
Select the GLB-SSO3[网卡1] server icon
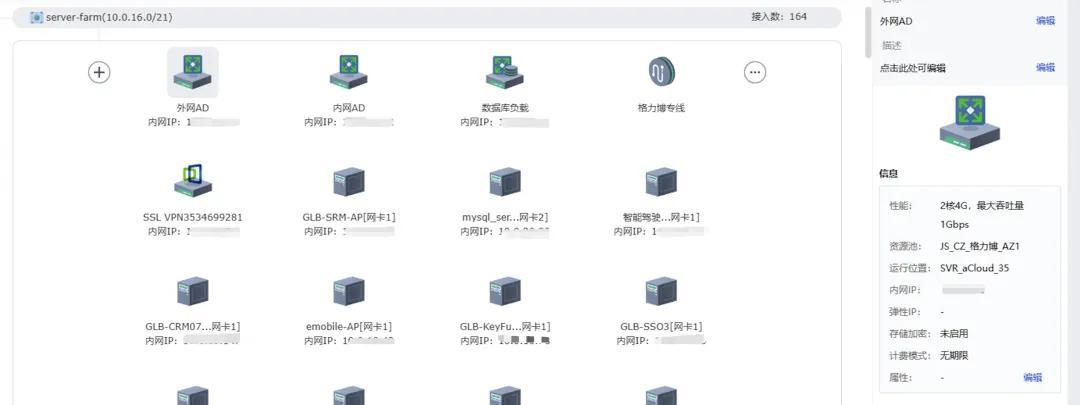point(661,291)
